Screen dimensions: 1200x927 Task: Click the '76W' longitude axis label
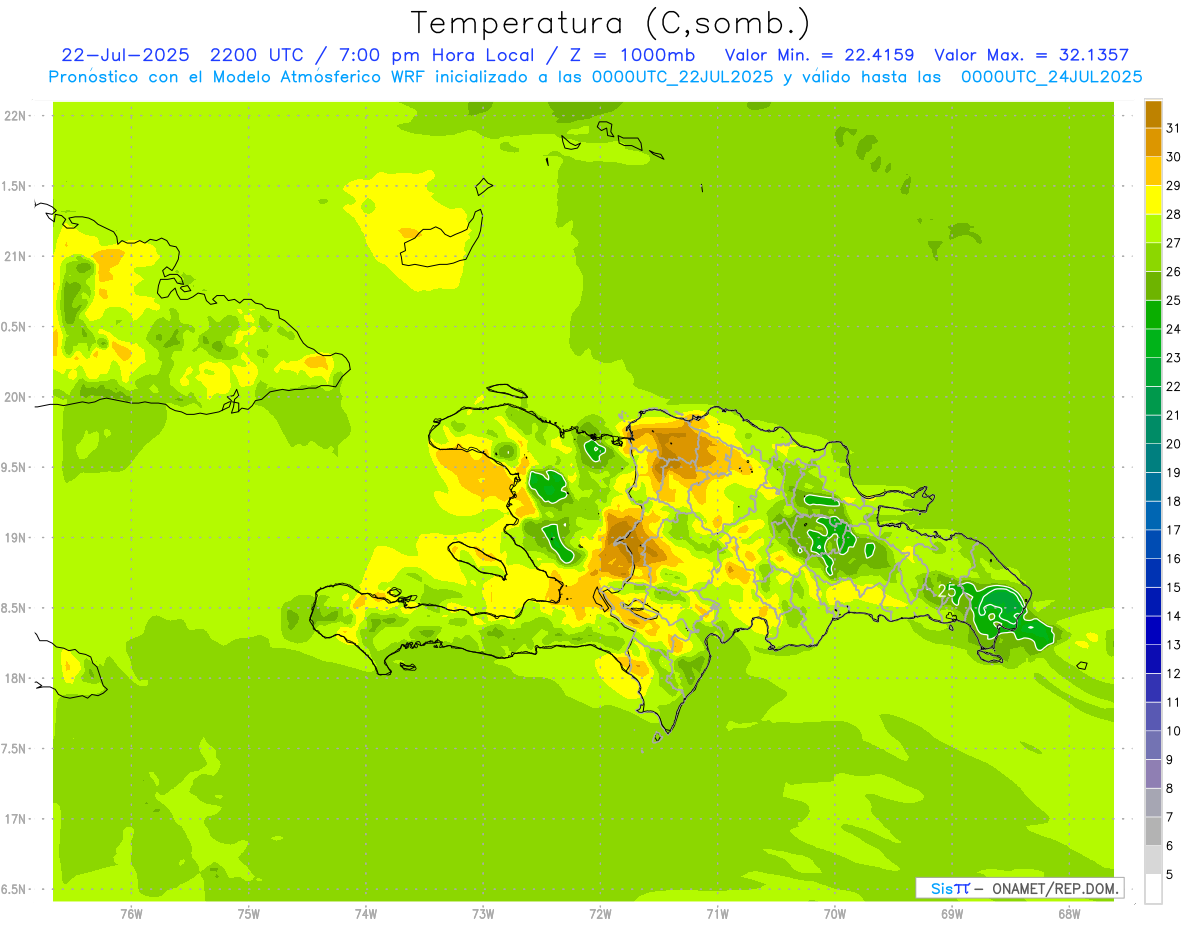click(131, 914)
